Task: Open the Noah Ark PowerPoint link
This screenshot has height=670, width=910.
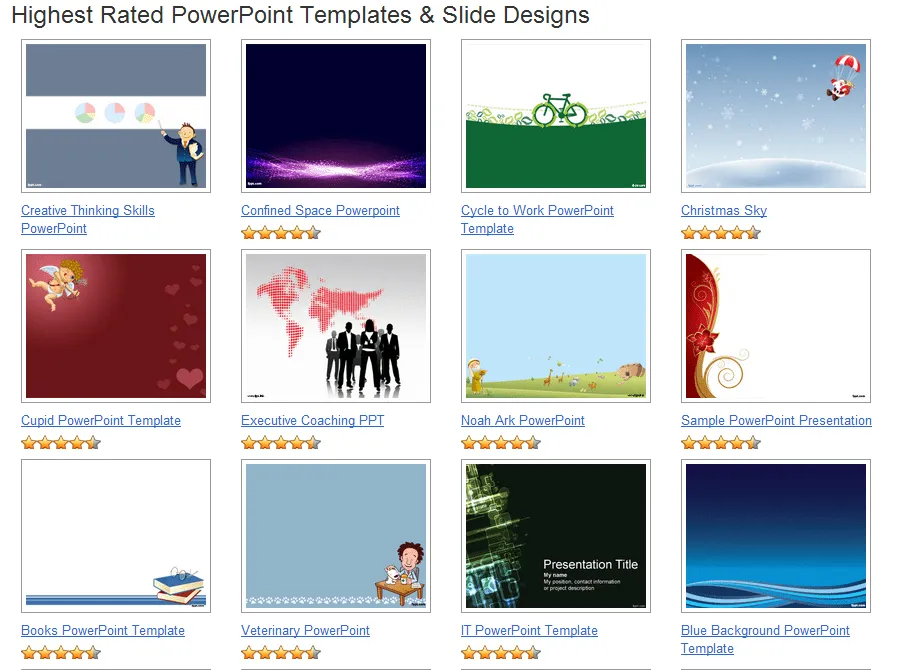Action: [522, 421]
